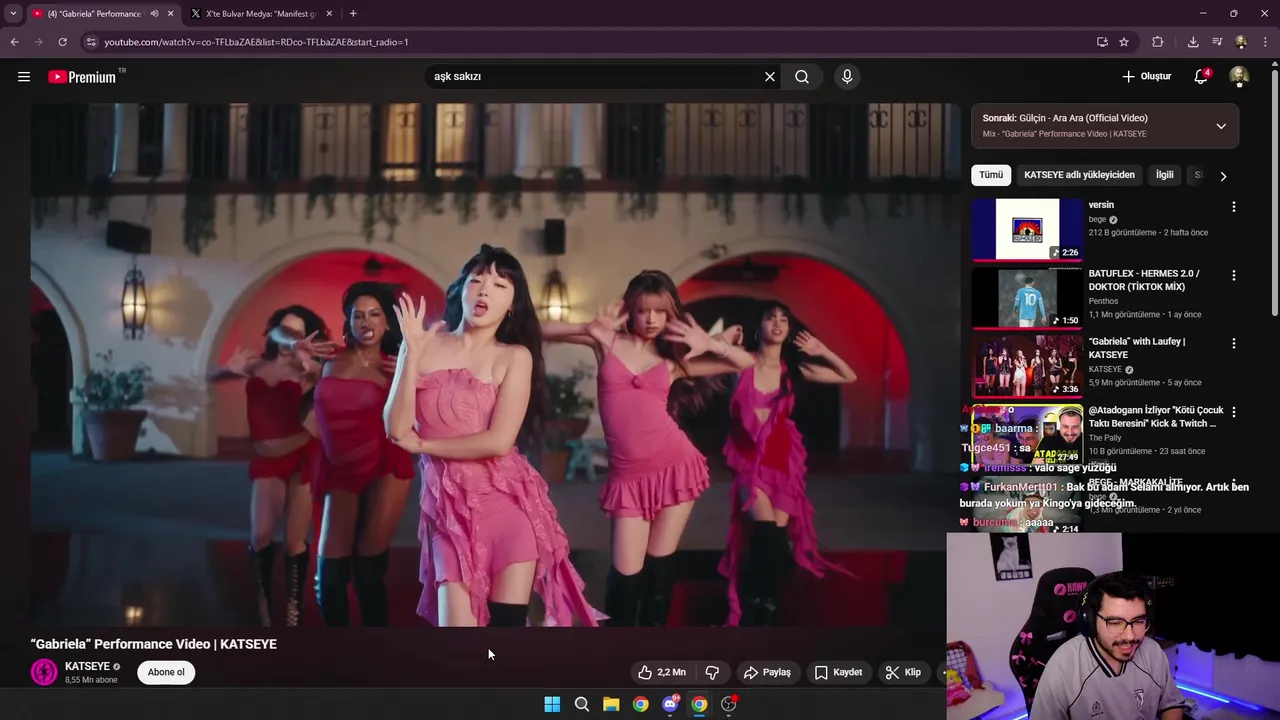Click the "Gabriela" with Laufey thumbnail
This screenshot has height=720, width=1280.
pyautogui.click(x=1027, y=365)
